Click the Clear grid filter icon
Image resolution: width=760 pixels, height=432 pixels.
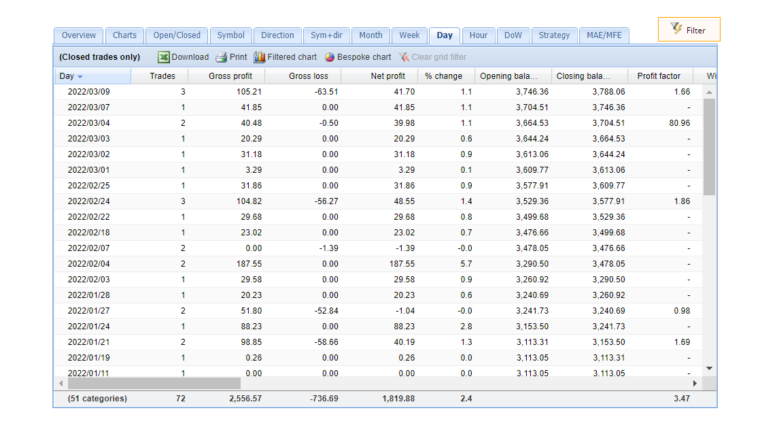point(404,57)
